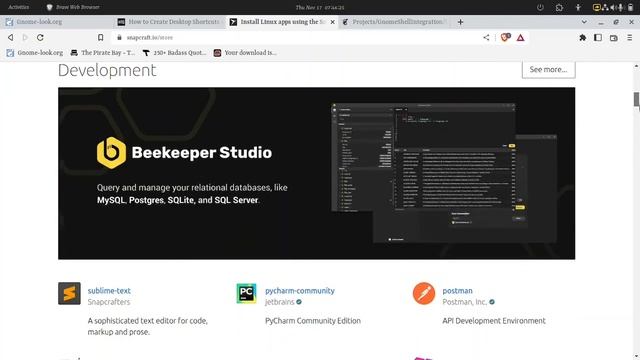Open the Brave wallet icon
Image resolution: width=640 pixels, height=360 pixels.
point(613,38)
